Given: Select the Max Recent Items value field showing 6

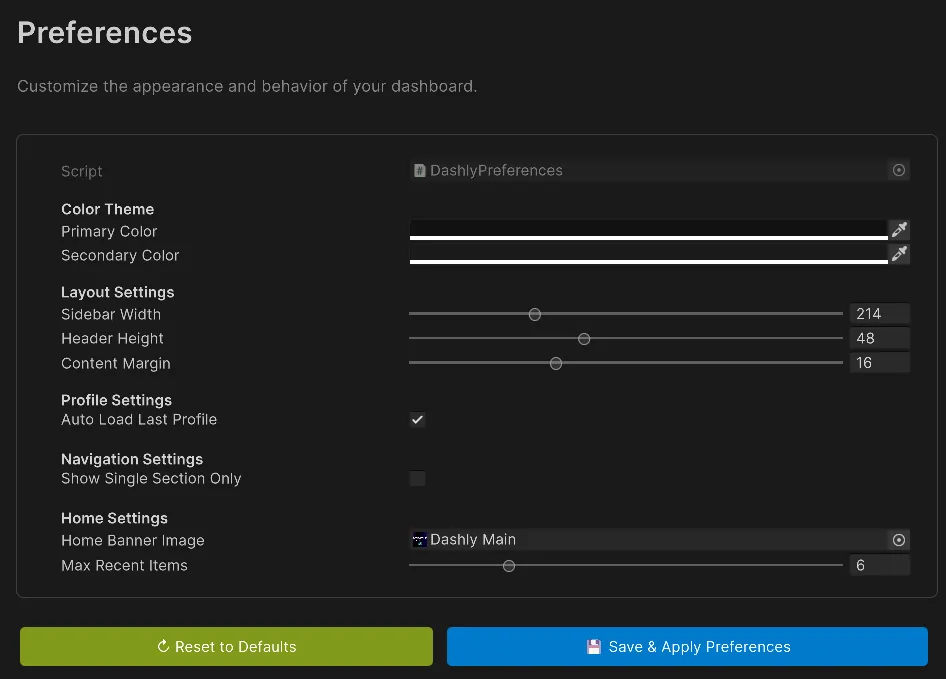Looking at the screenshot, I should 879,565.
